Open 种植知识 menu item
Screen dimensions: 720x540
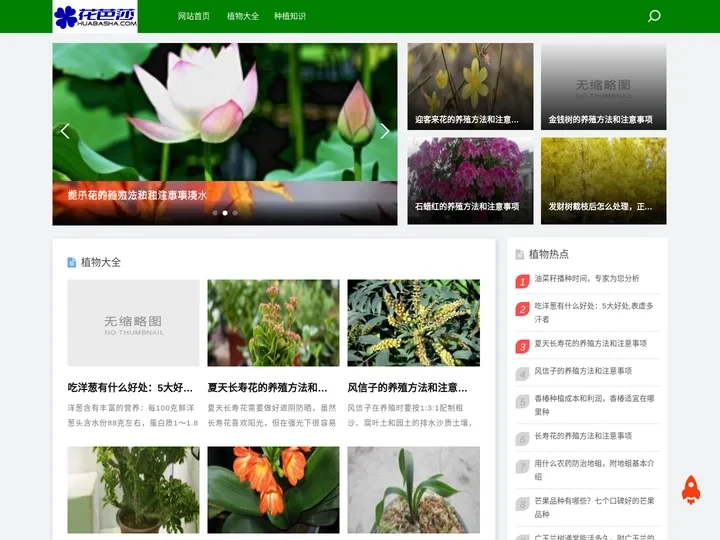(x=290, y=16)
